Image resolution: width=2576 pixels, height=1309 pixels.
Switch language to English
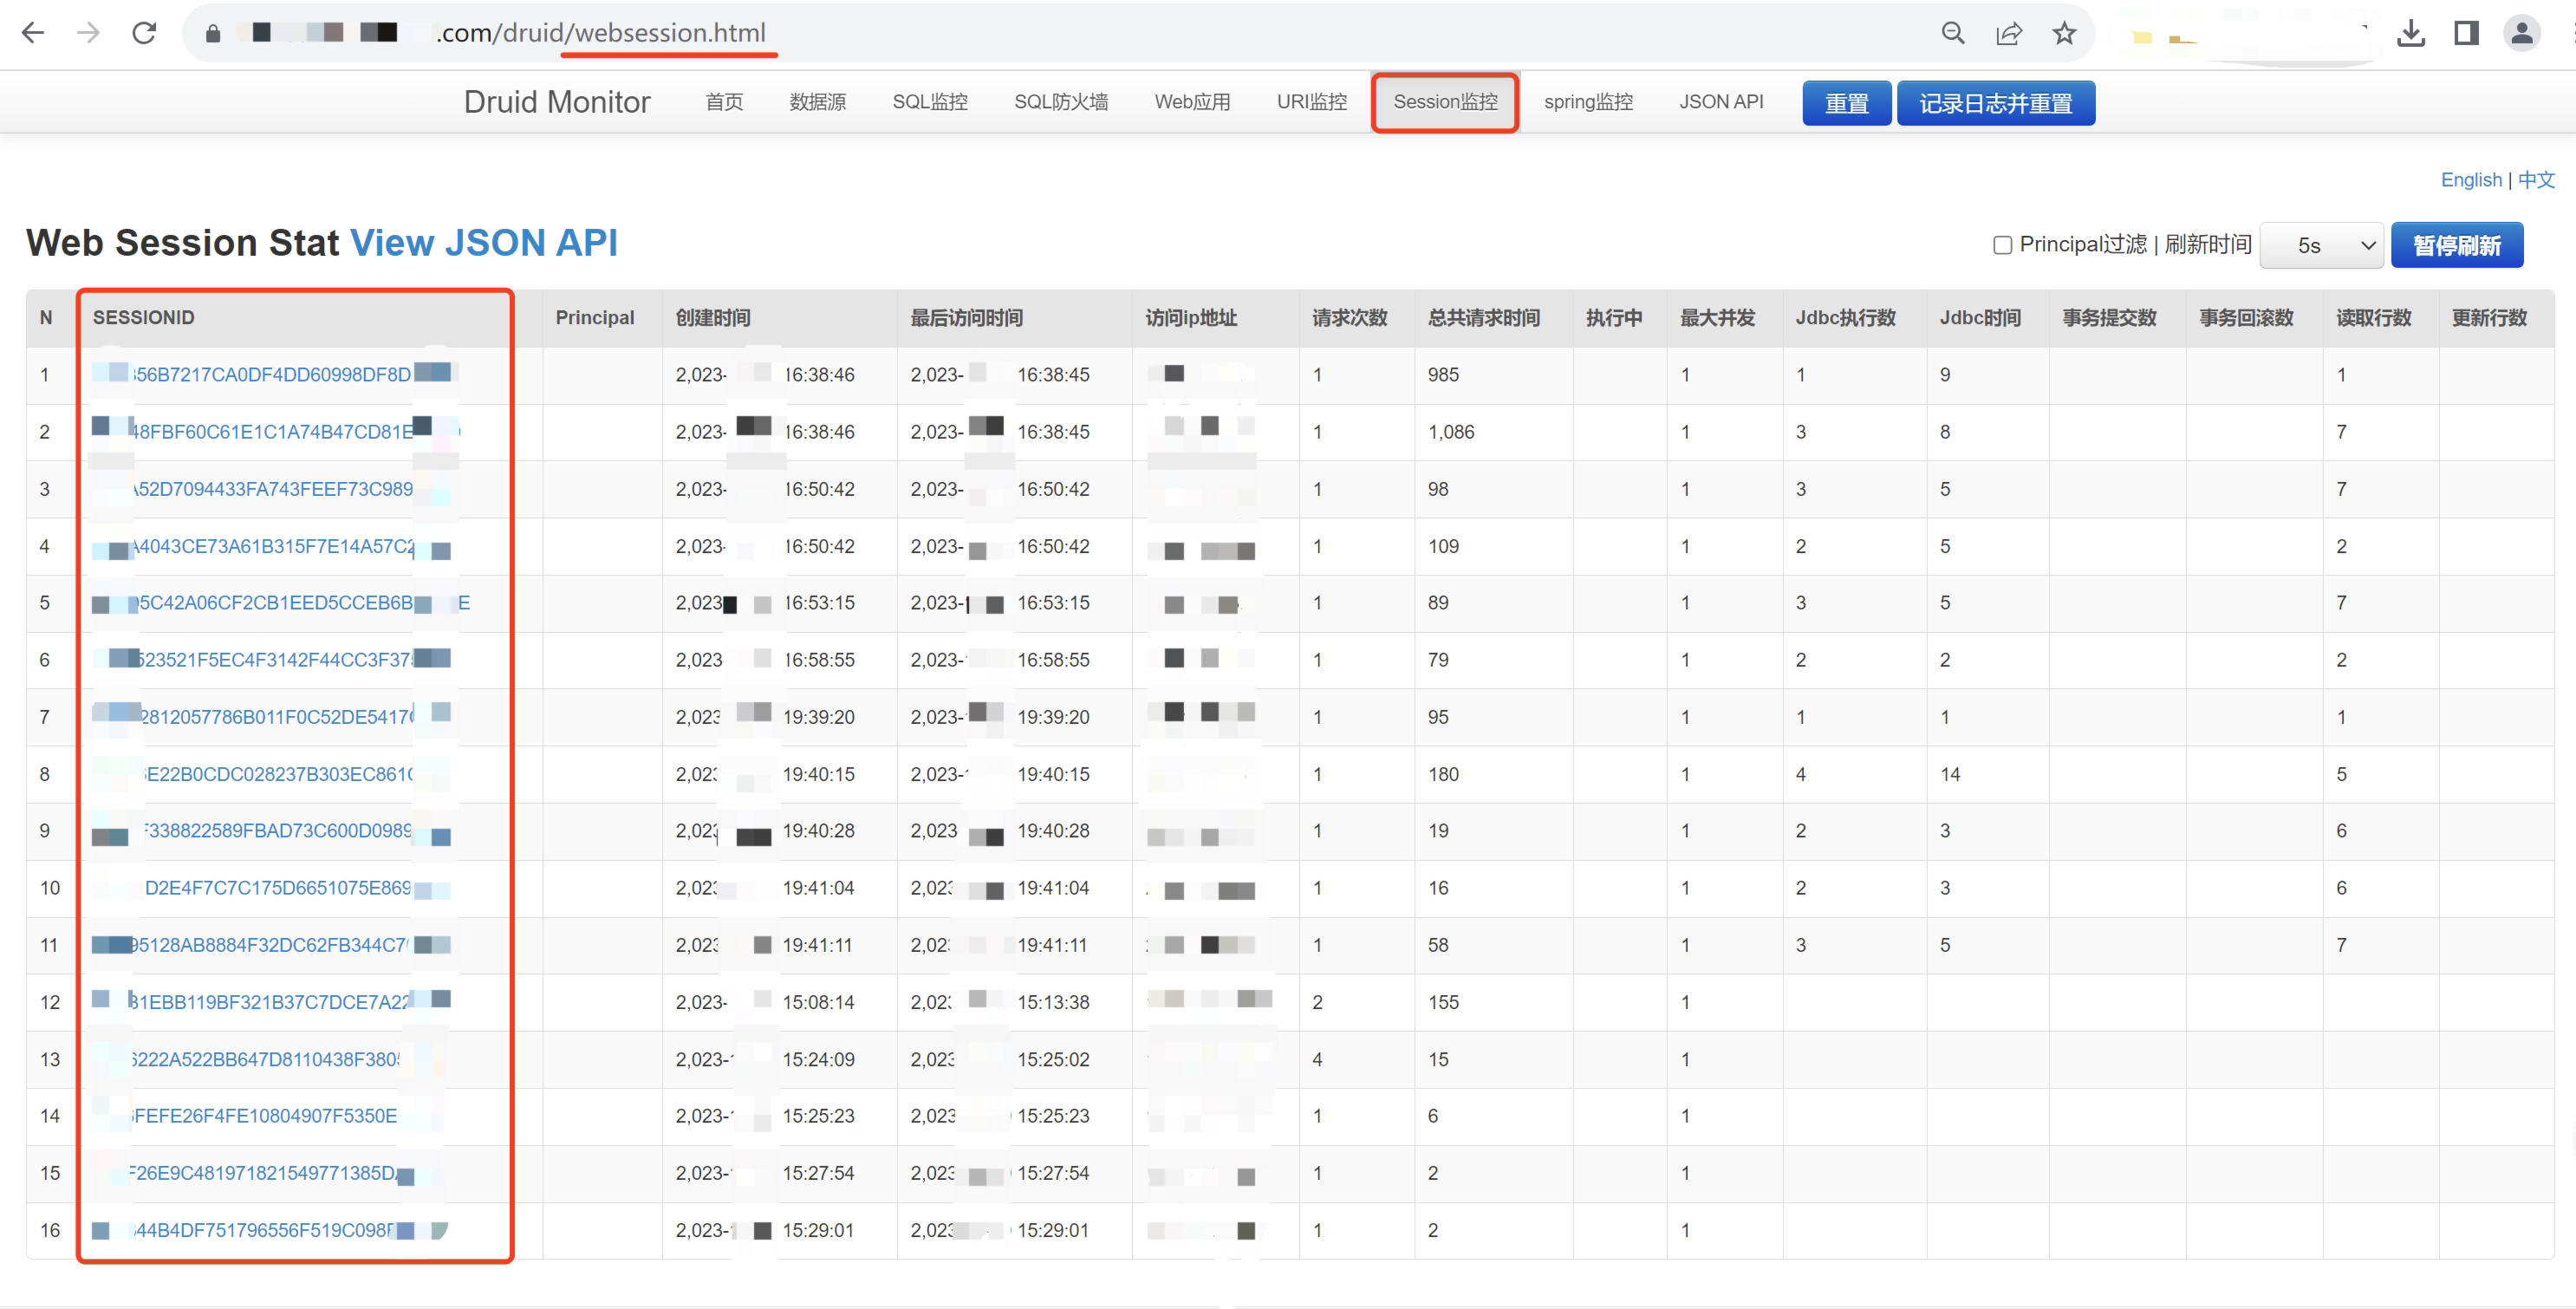(x=2470, y=180)
